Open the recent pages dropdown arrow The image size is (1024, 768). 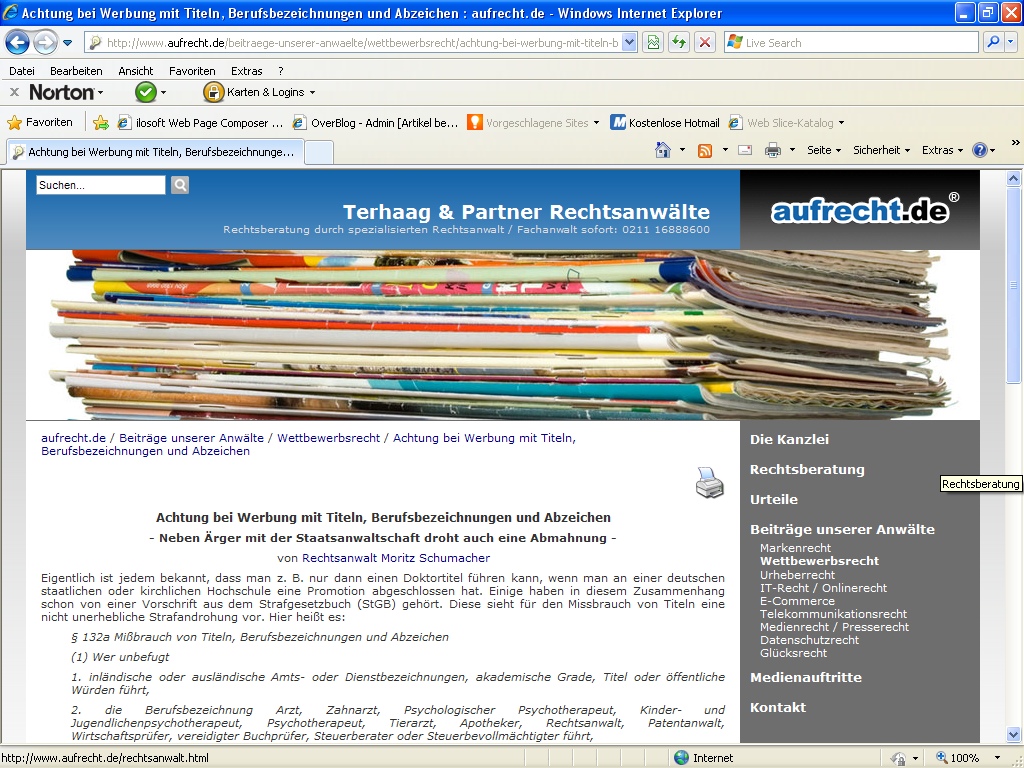pos(67,43)
